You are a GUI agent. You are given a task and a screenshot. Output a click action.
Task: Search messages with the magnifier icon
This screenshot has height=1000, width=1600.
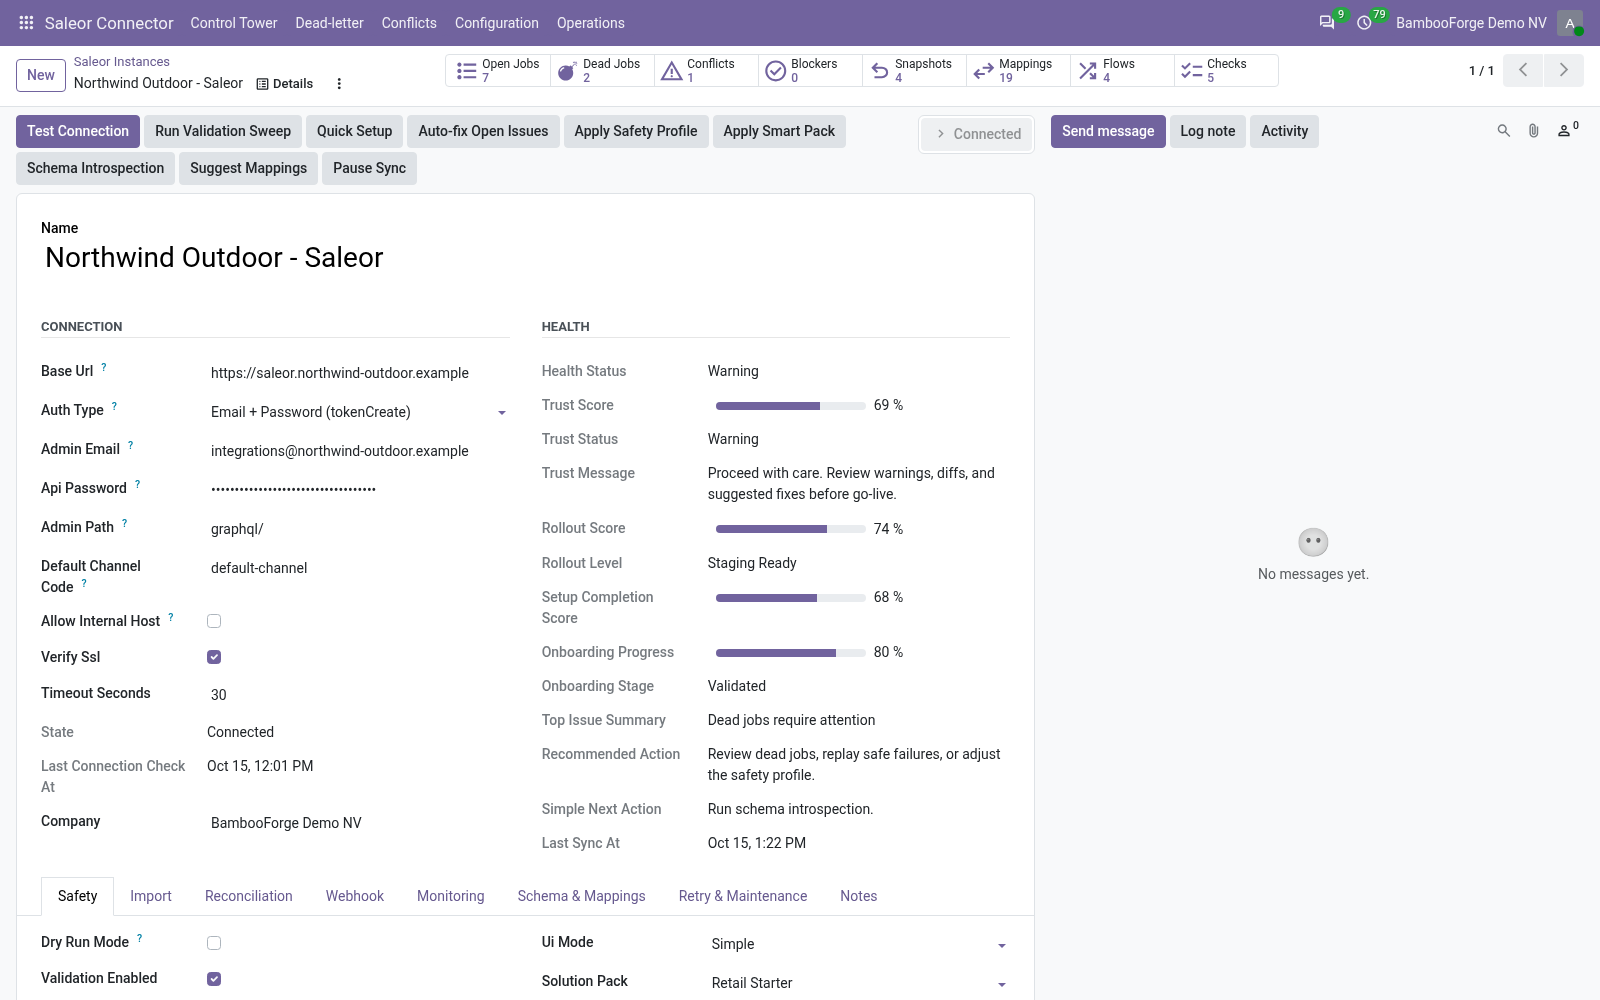(1503, 131)
